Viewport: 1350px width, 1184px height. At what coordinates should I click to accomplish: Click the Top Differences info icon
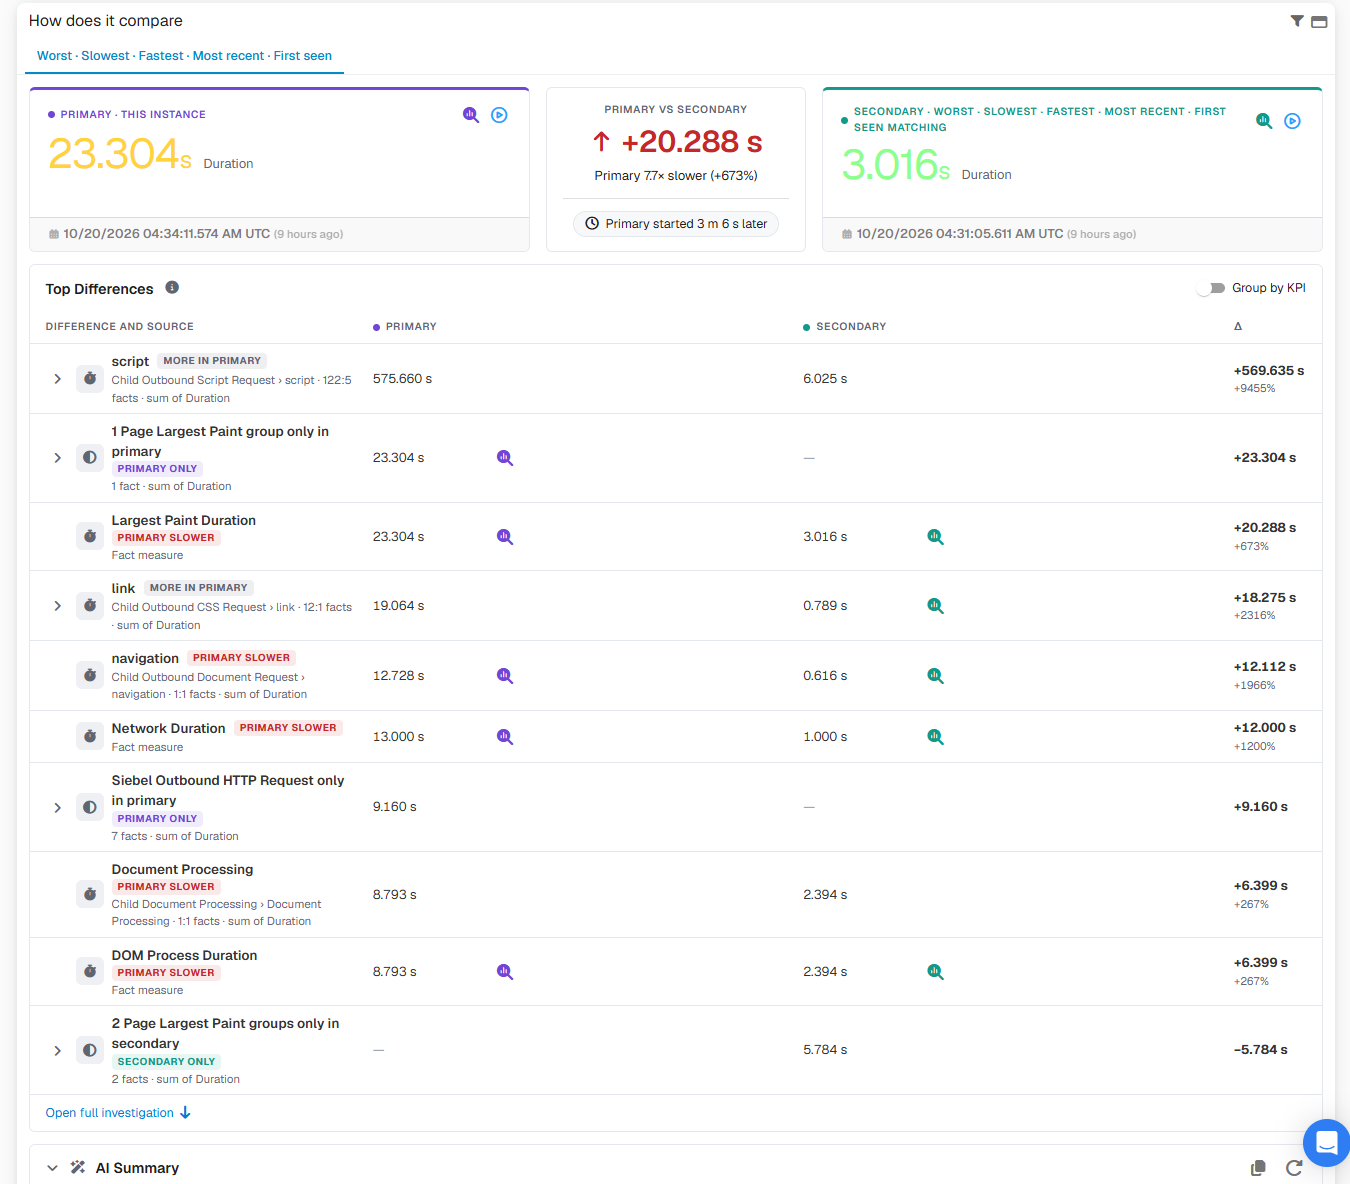click(172, 288)
